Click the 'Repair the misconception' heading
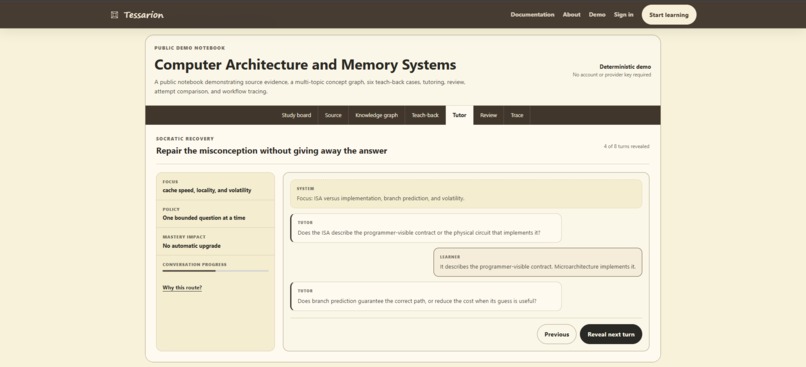This screenshot has height=367, width=806. click(271, 151)
